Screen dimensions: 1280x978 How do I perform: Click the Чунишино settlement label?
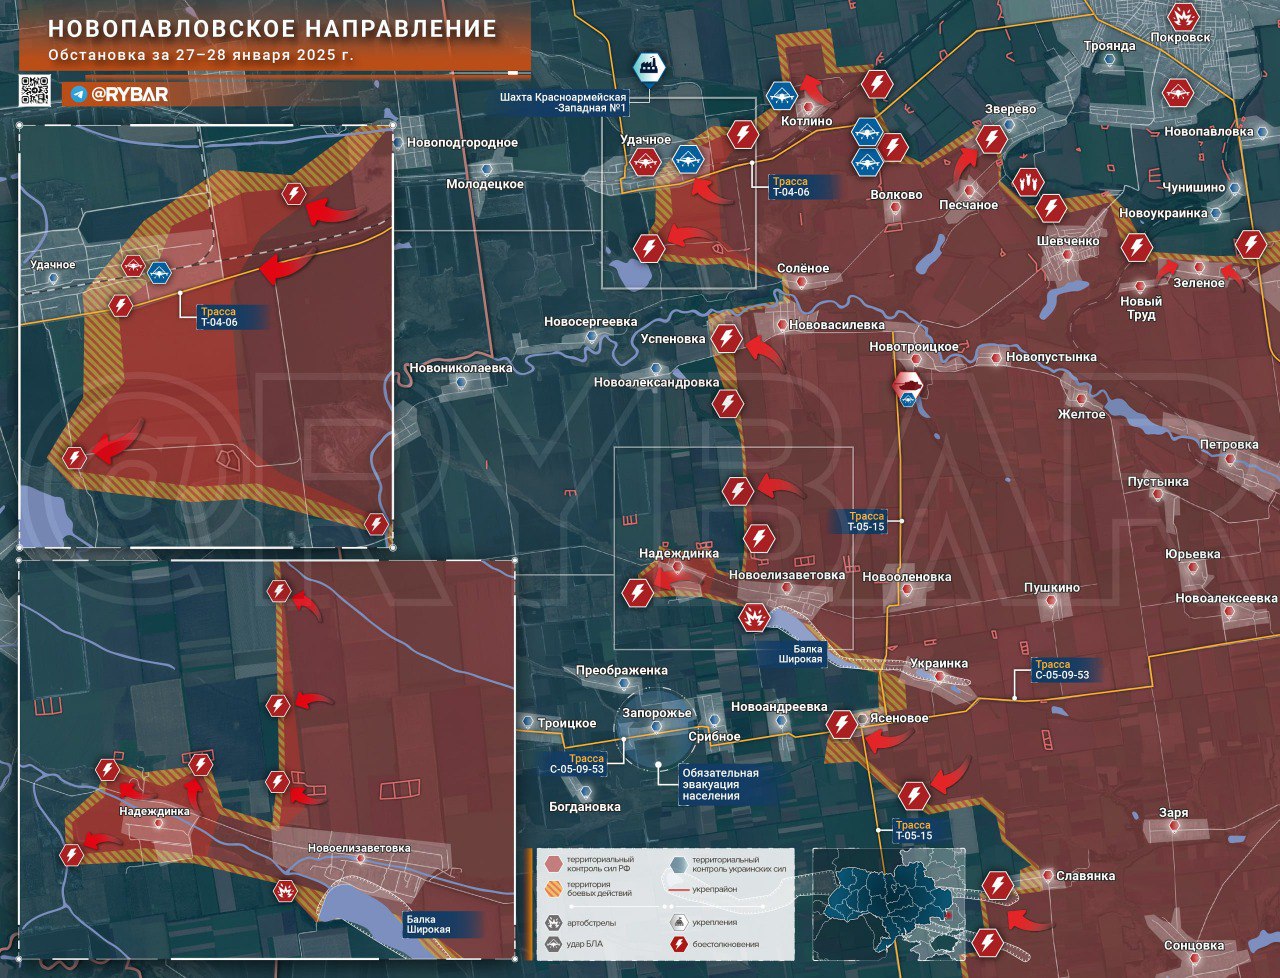coord(1194,187)
